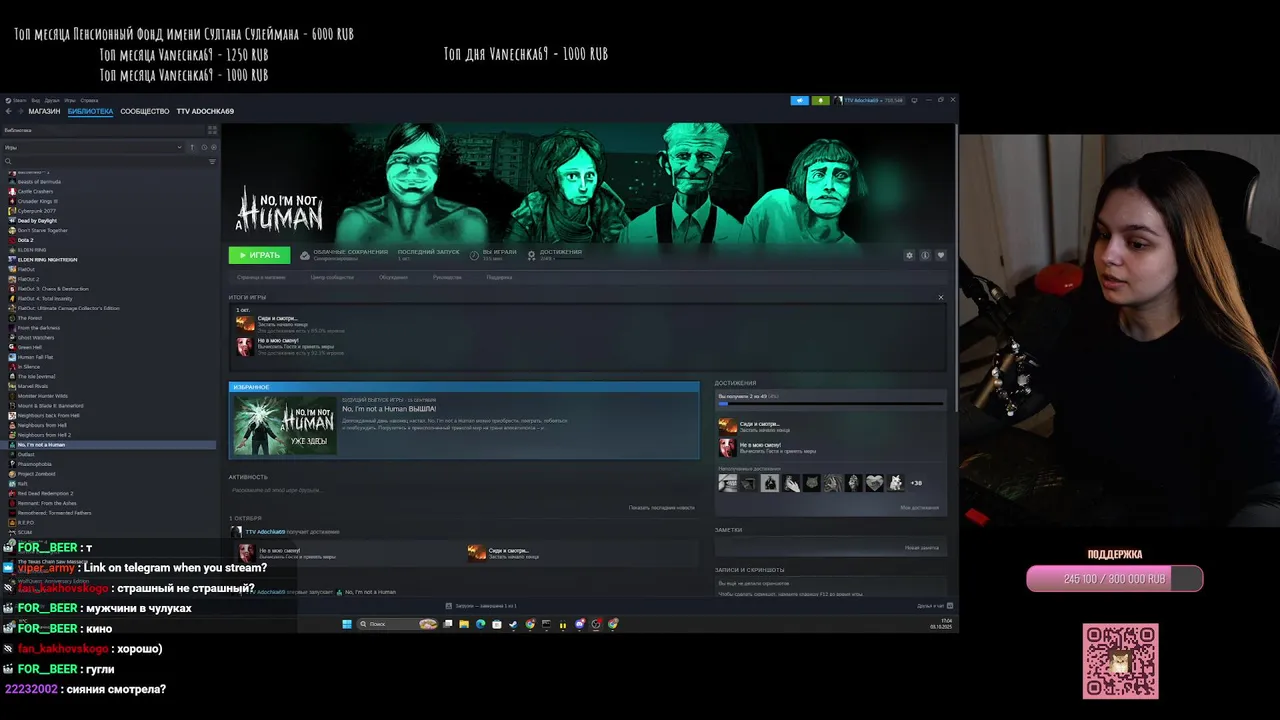The width and height of the screenshot is (1280, 720).
Task: Select Don't Starve Together in the library
Action: (42, 230)
